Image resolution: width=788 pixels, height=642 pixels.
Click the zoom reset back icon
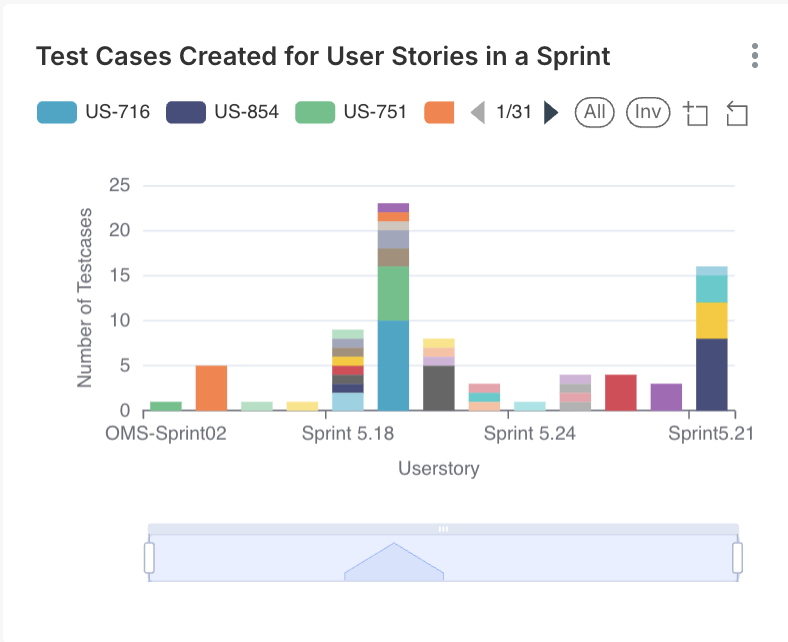pos(737,113)
